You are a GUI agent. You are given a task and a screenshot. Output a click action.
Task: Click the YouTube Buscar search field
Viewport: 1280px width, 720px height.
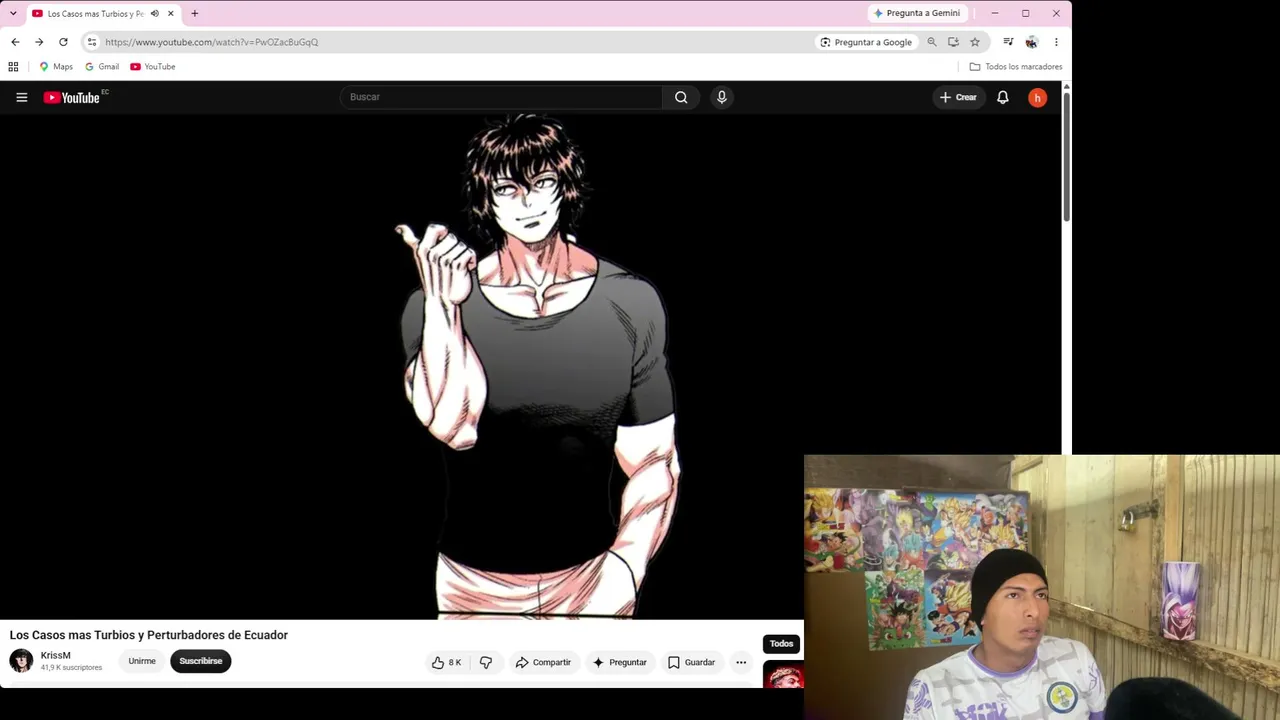click(x=501, y=97)
